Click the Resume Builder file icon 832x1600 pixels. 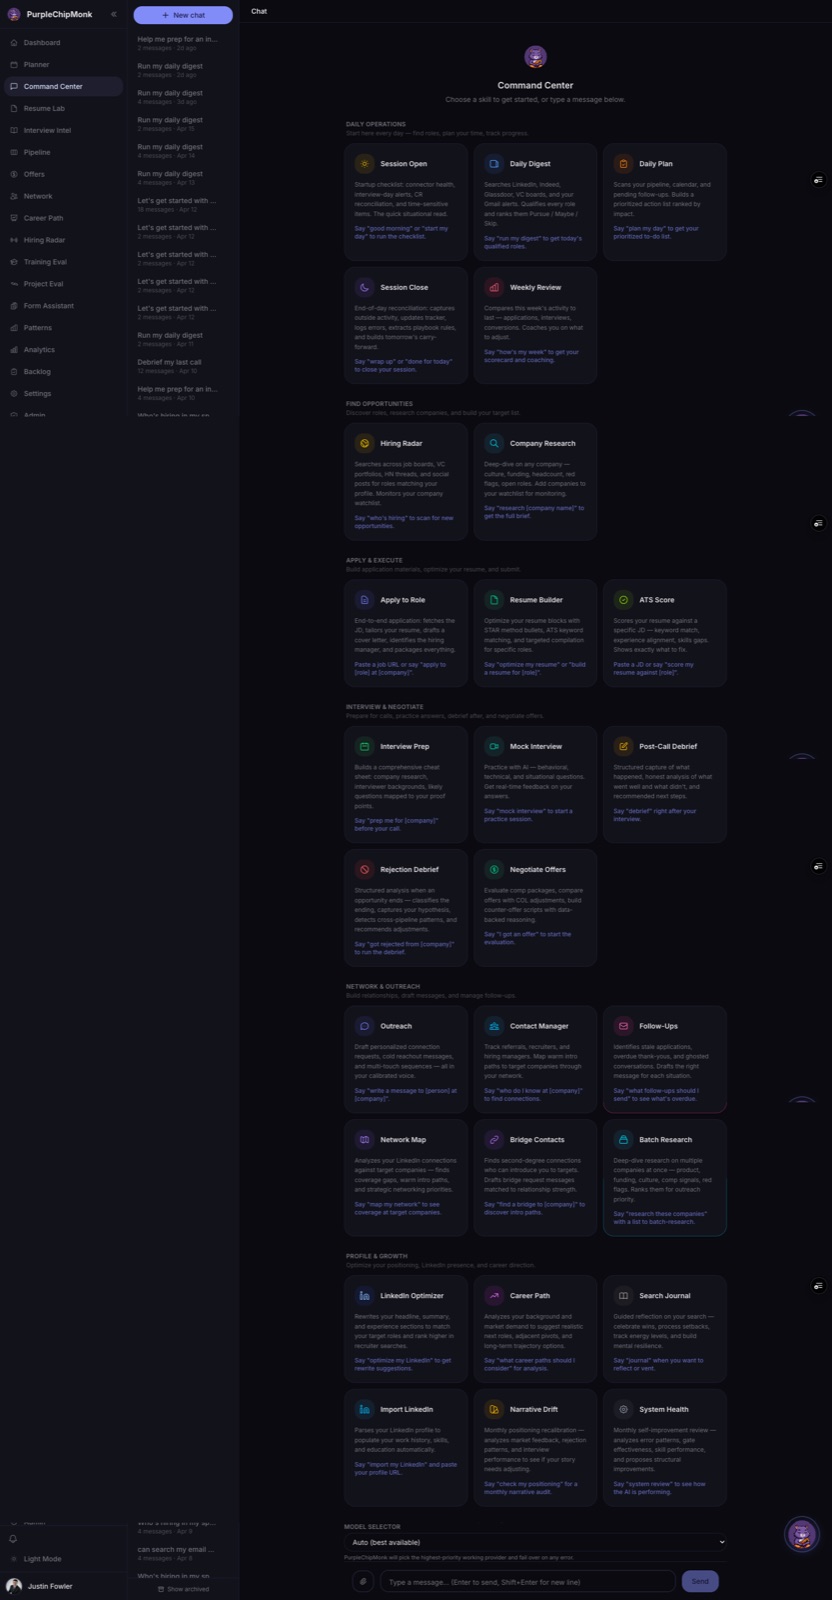pos(494,600)
